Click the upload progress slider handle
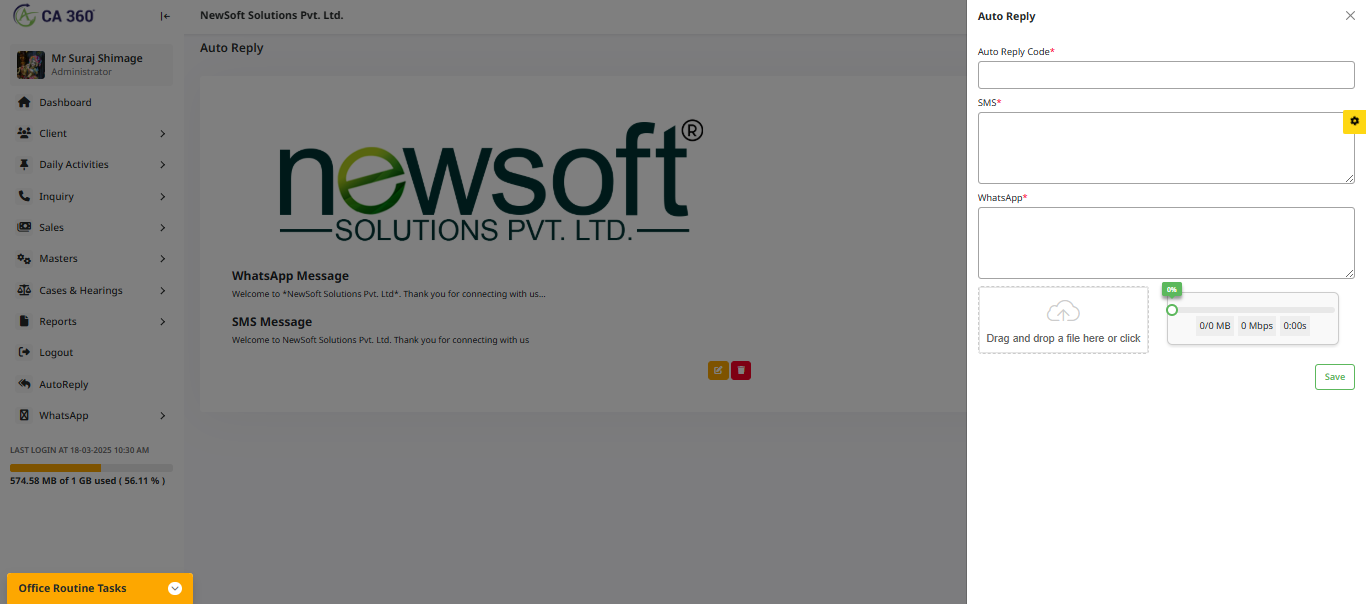The width and height of the screenshot is (1366, 604). (x=1172, y=310)
